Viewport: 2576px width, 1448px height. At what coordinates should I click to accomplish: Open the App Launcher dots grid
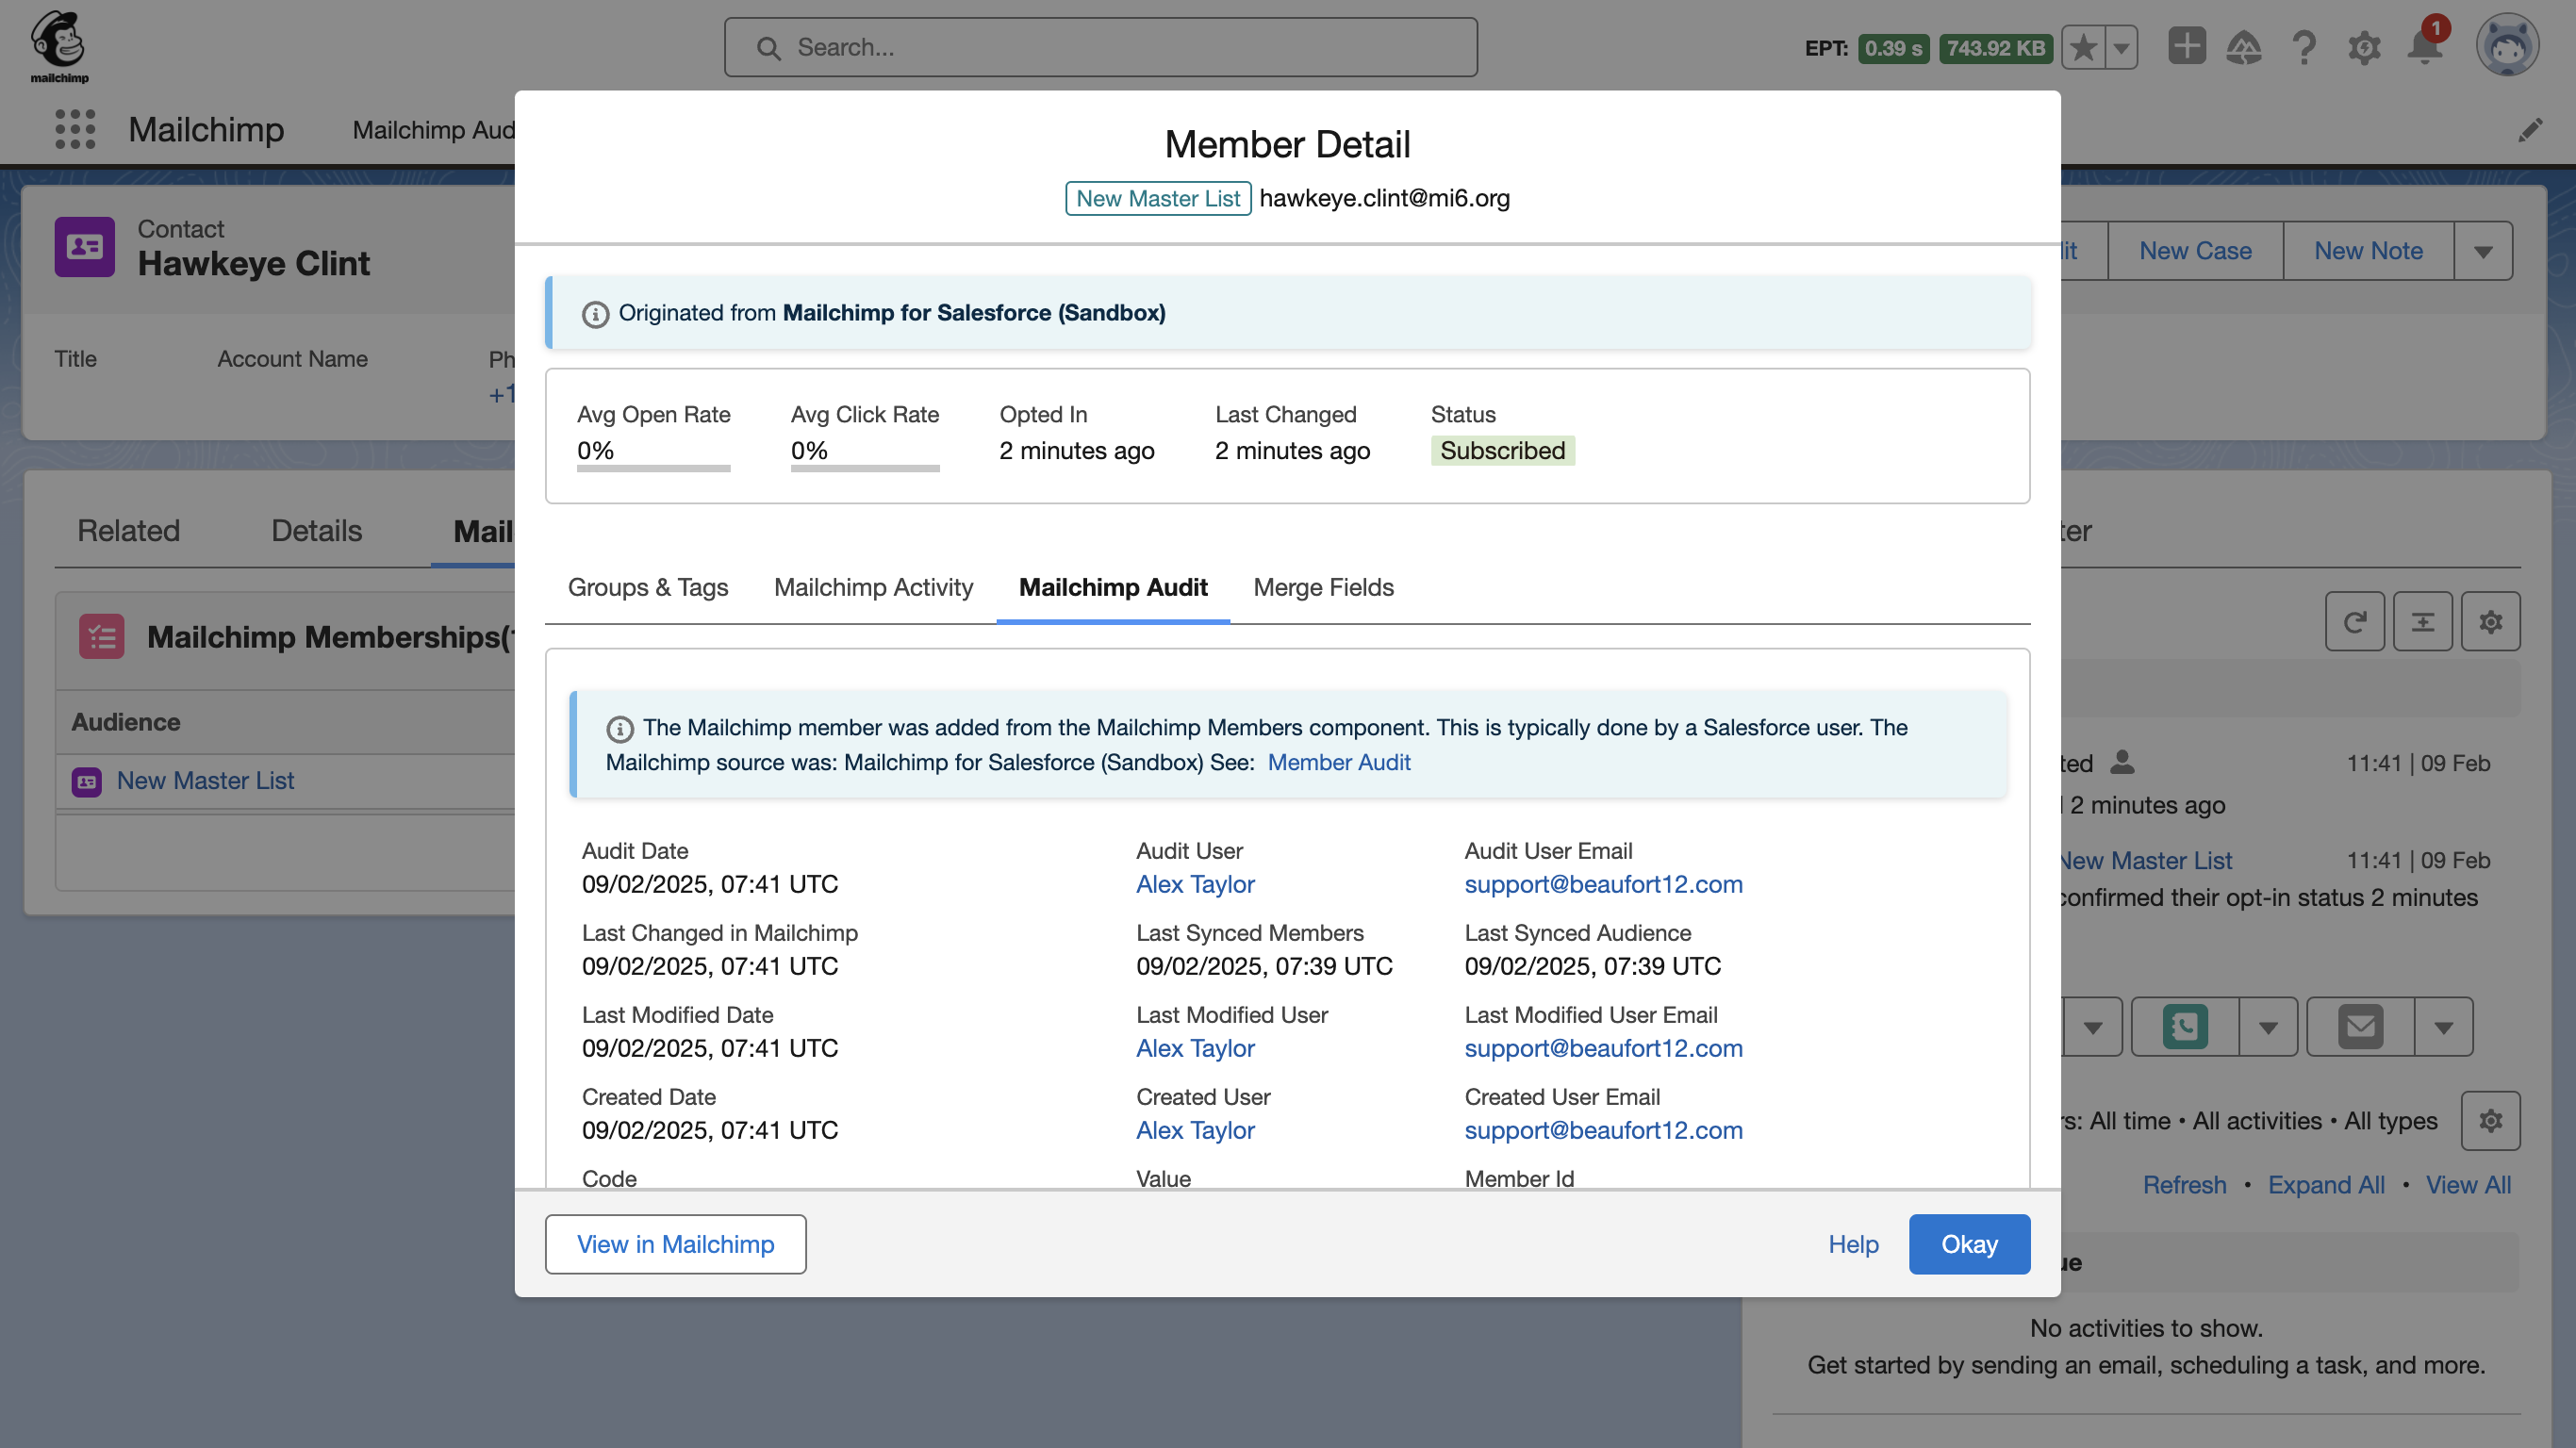[75, 129]
